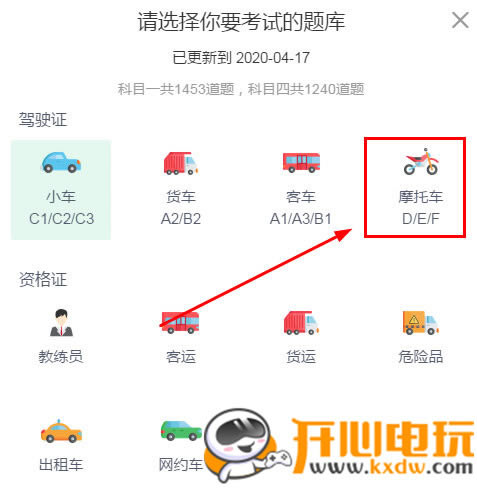Image resolution: width=477 pixels, height=489 pixels.
Task: Click the A1/A3/B1 license label
Action: pos(301,219)
